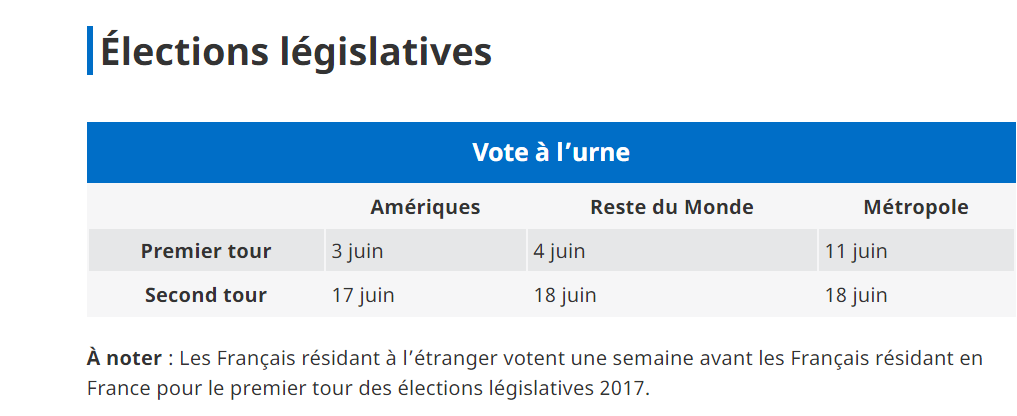Click "18 juin" under Reste du Monde

(x=565, y=295)
